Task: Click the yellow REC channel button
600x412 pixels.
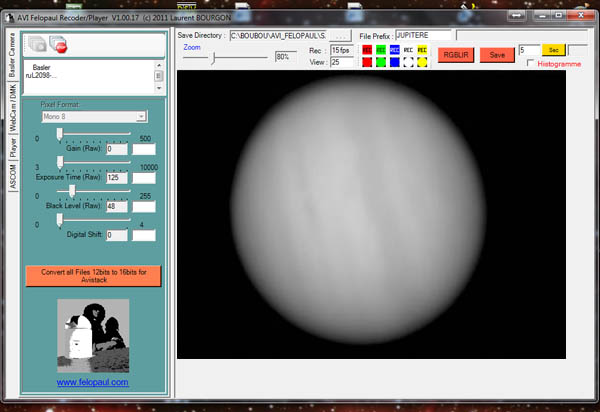Action: point(422,50)
